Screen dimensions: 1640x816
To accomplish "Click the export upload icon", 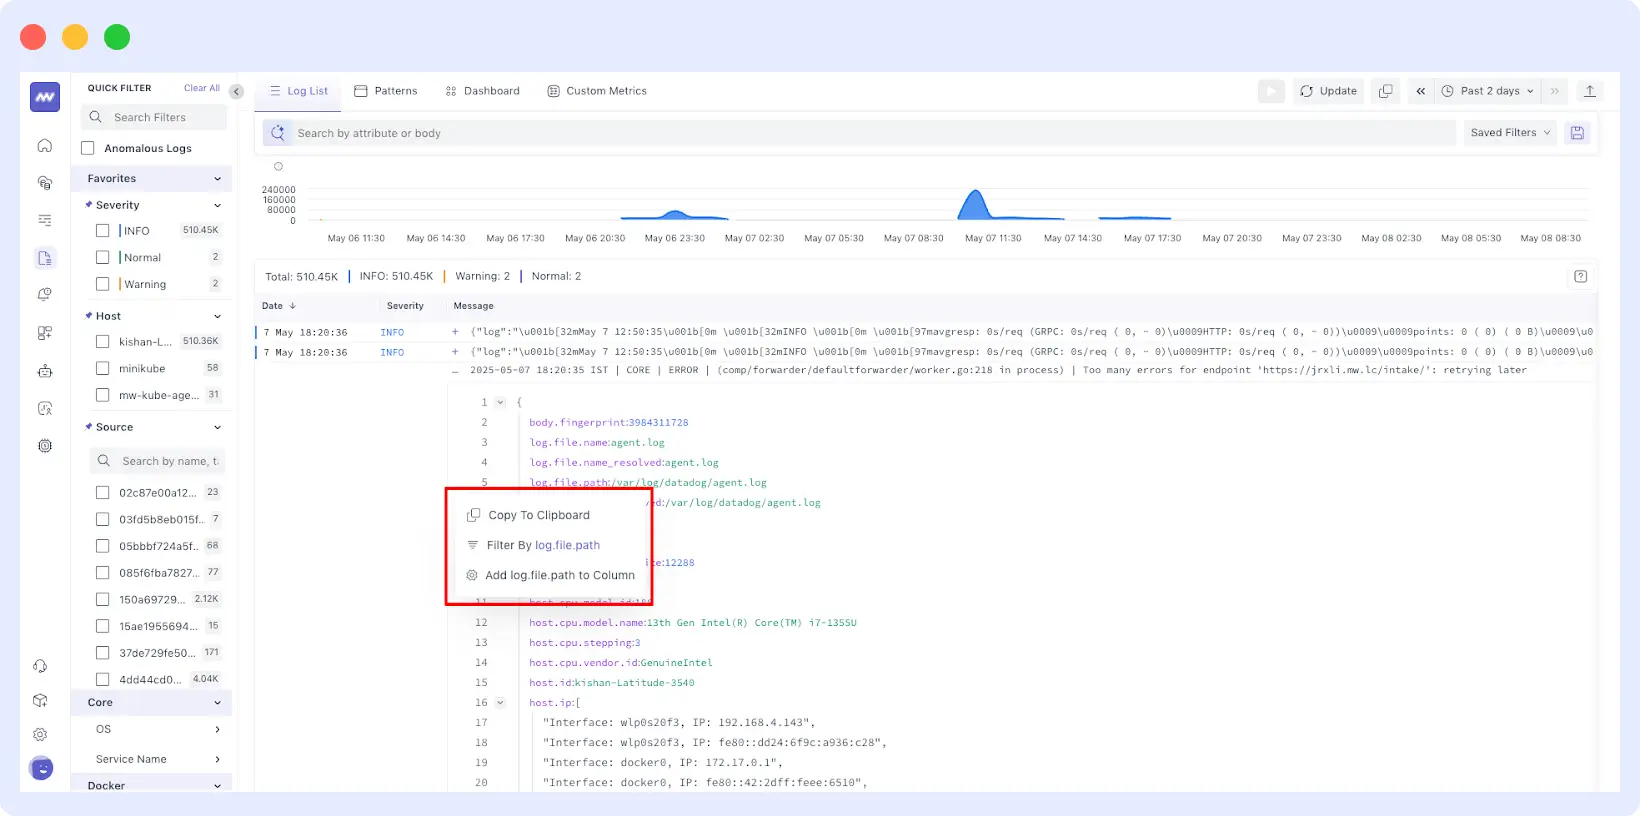I will click(x=1590, y=91).
